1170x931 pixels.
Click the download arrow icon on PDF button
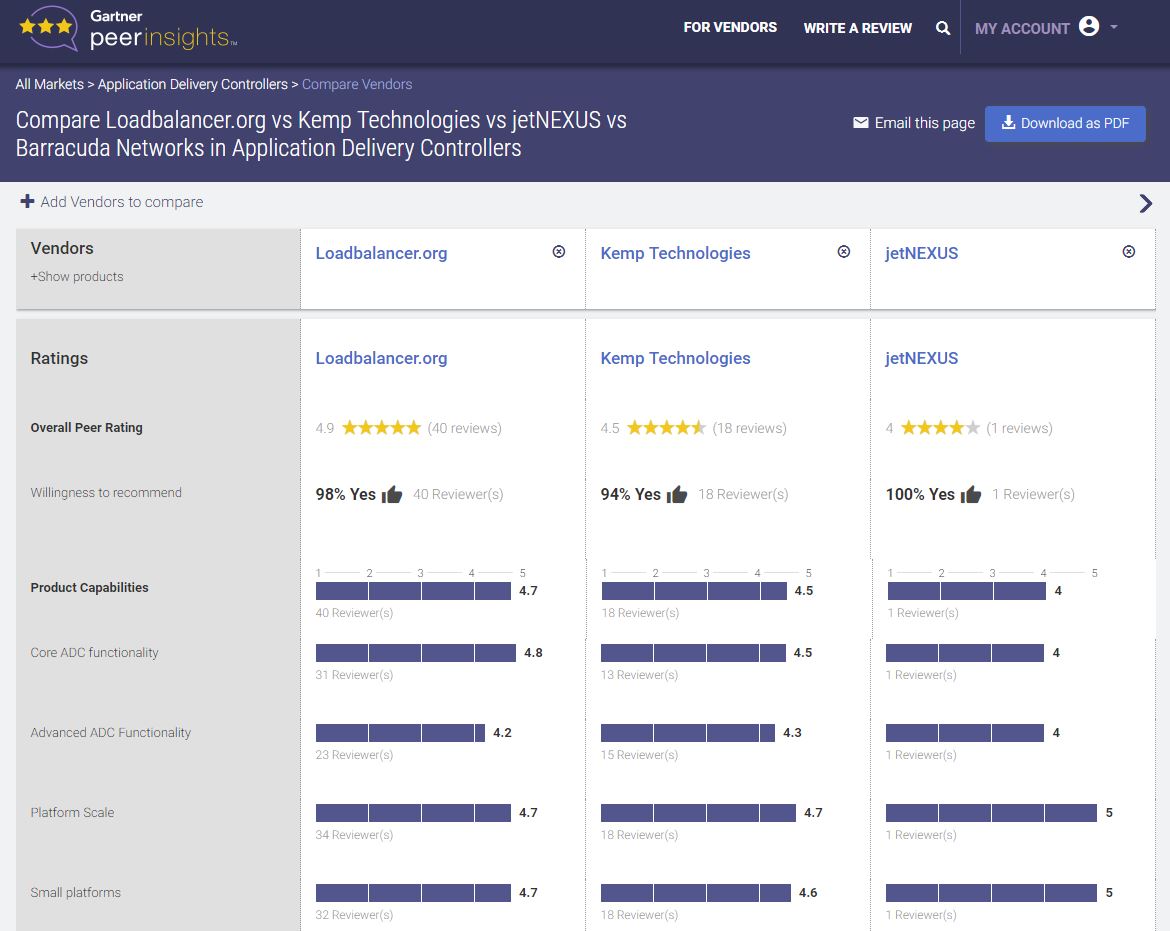[1008, 122]
